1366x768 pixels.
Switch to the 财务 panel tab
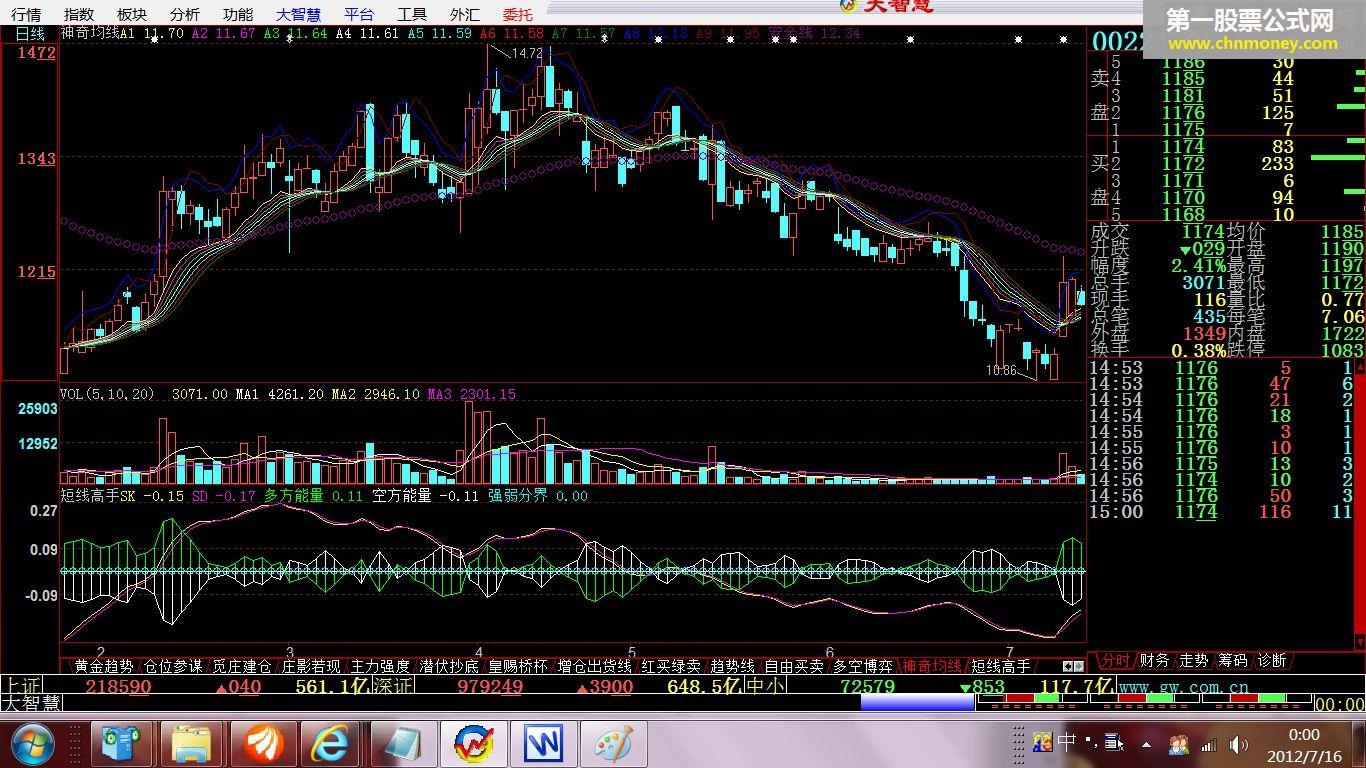[x=1154, y=661]
